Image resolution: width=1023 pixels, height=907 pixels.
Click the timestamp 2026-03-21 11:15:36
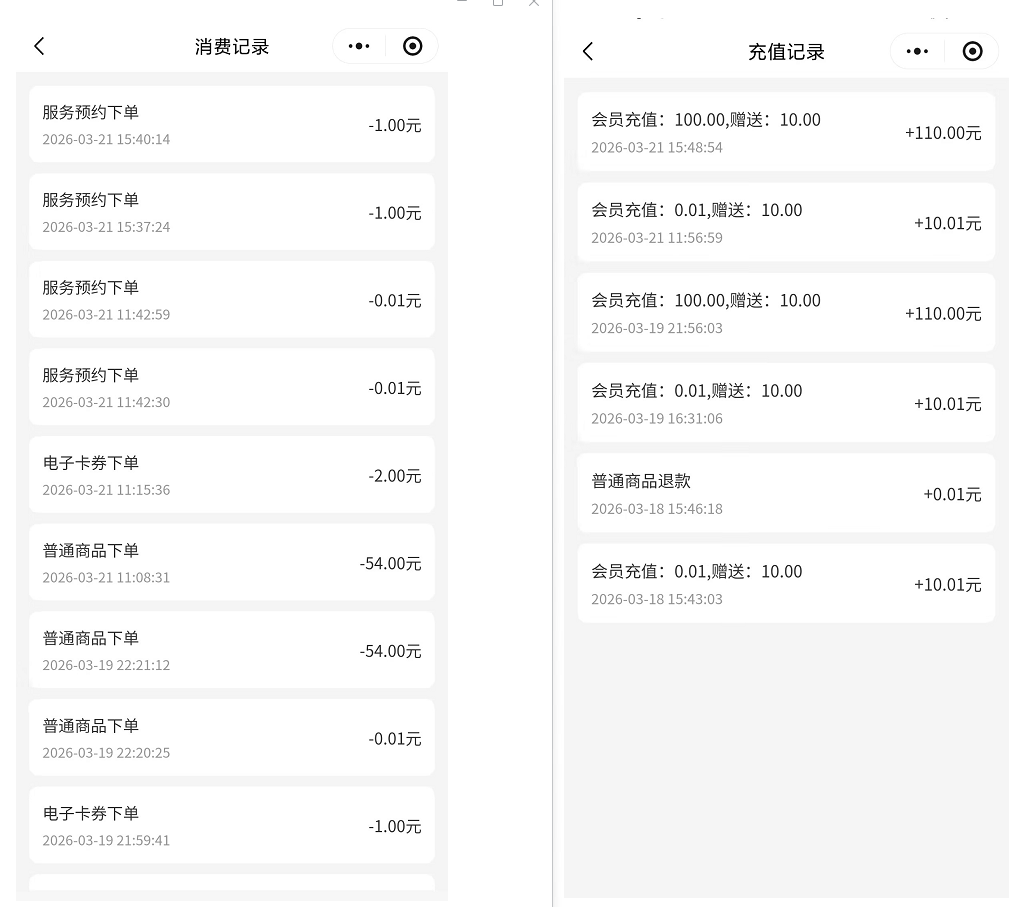point(106,490)
